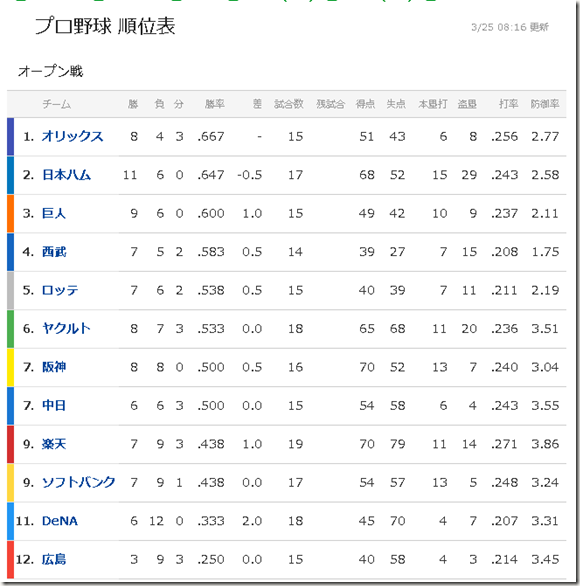
Task: Click the チーム column header
Action: [56, 104]
